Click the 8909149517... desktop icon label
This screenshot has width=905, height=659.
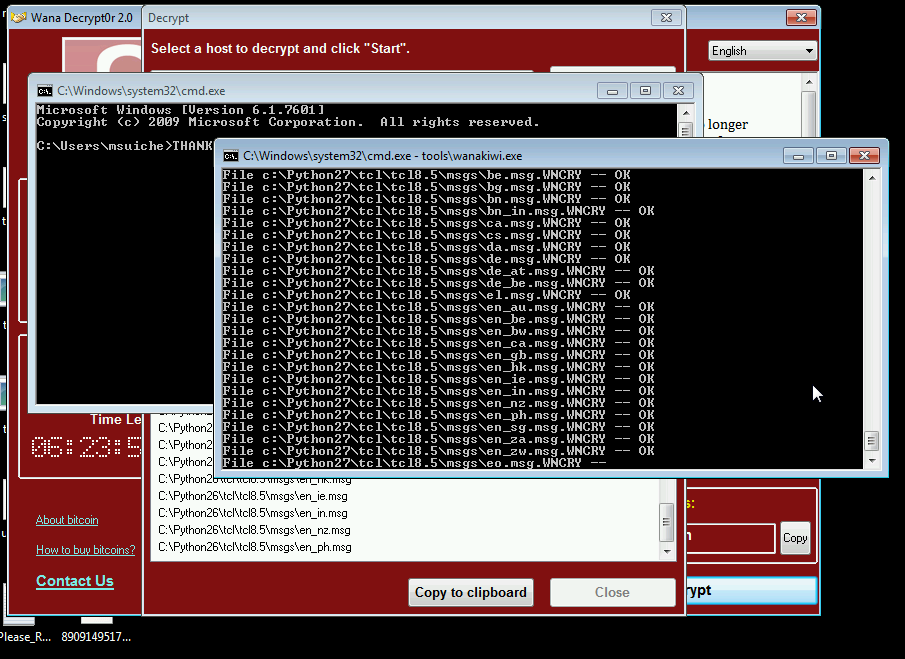[96, 637]
